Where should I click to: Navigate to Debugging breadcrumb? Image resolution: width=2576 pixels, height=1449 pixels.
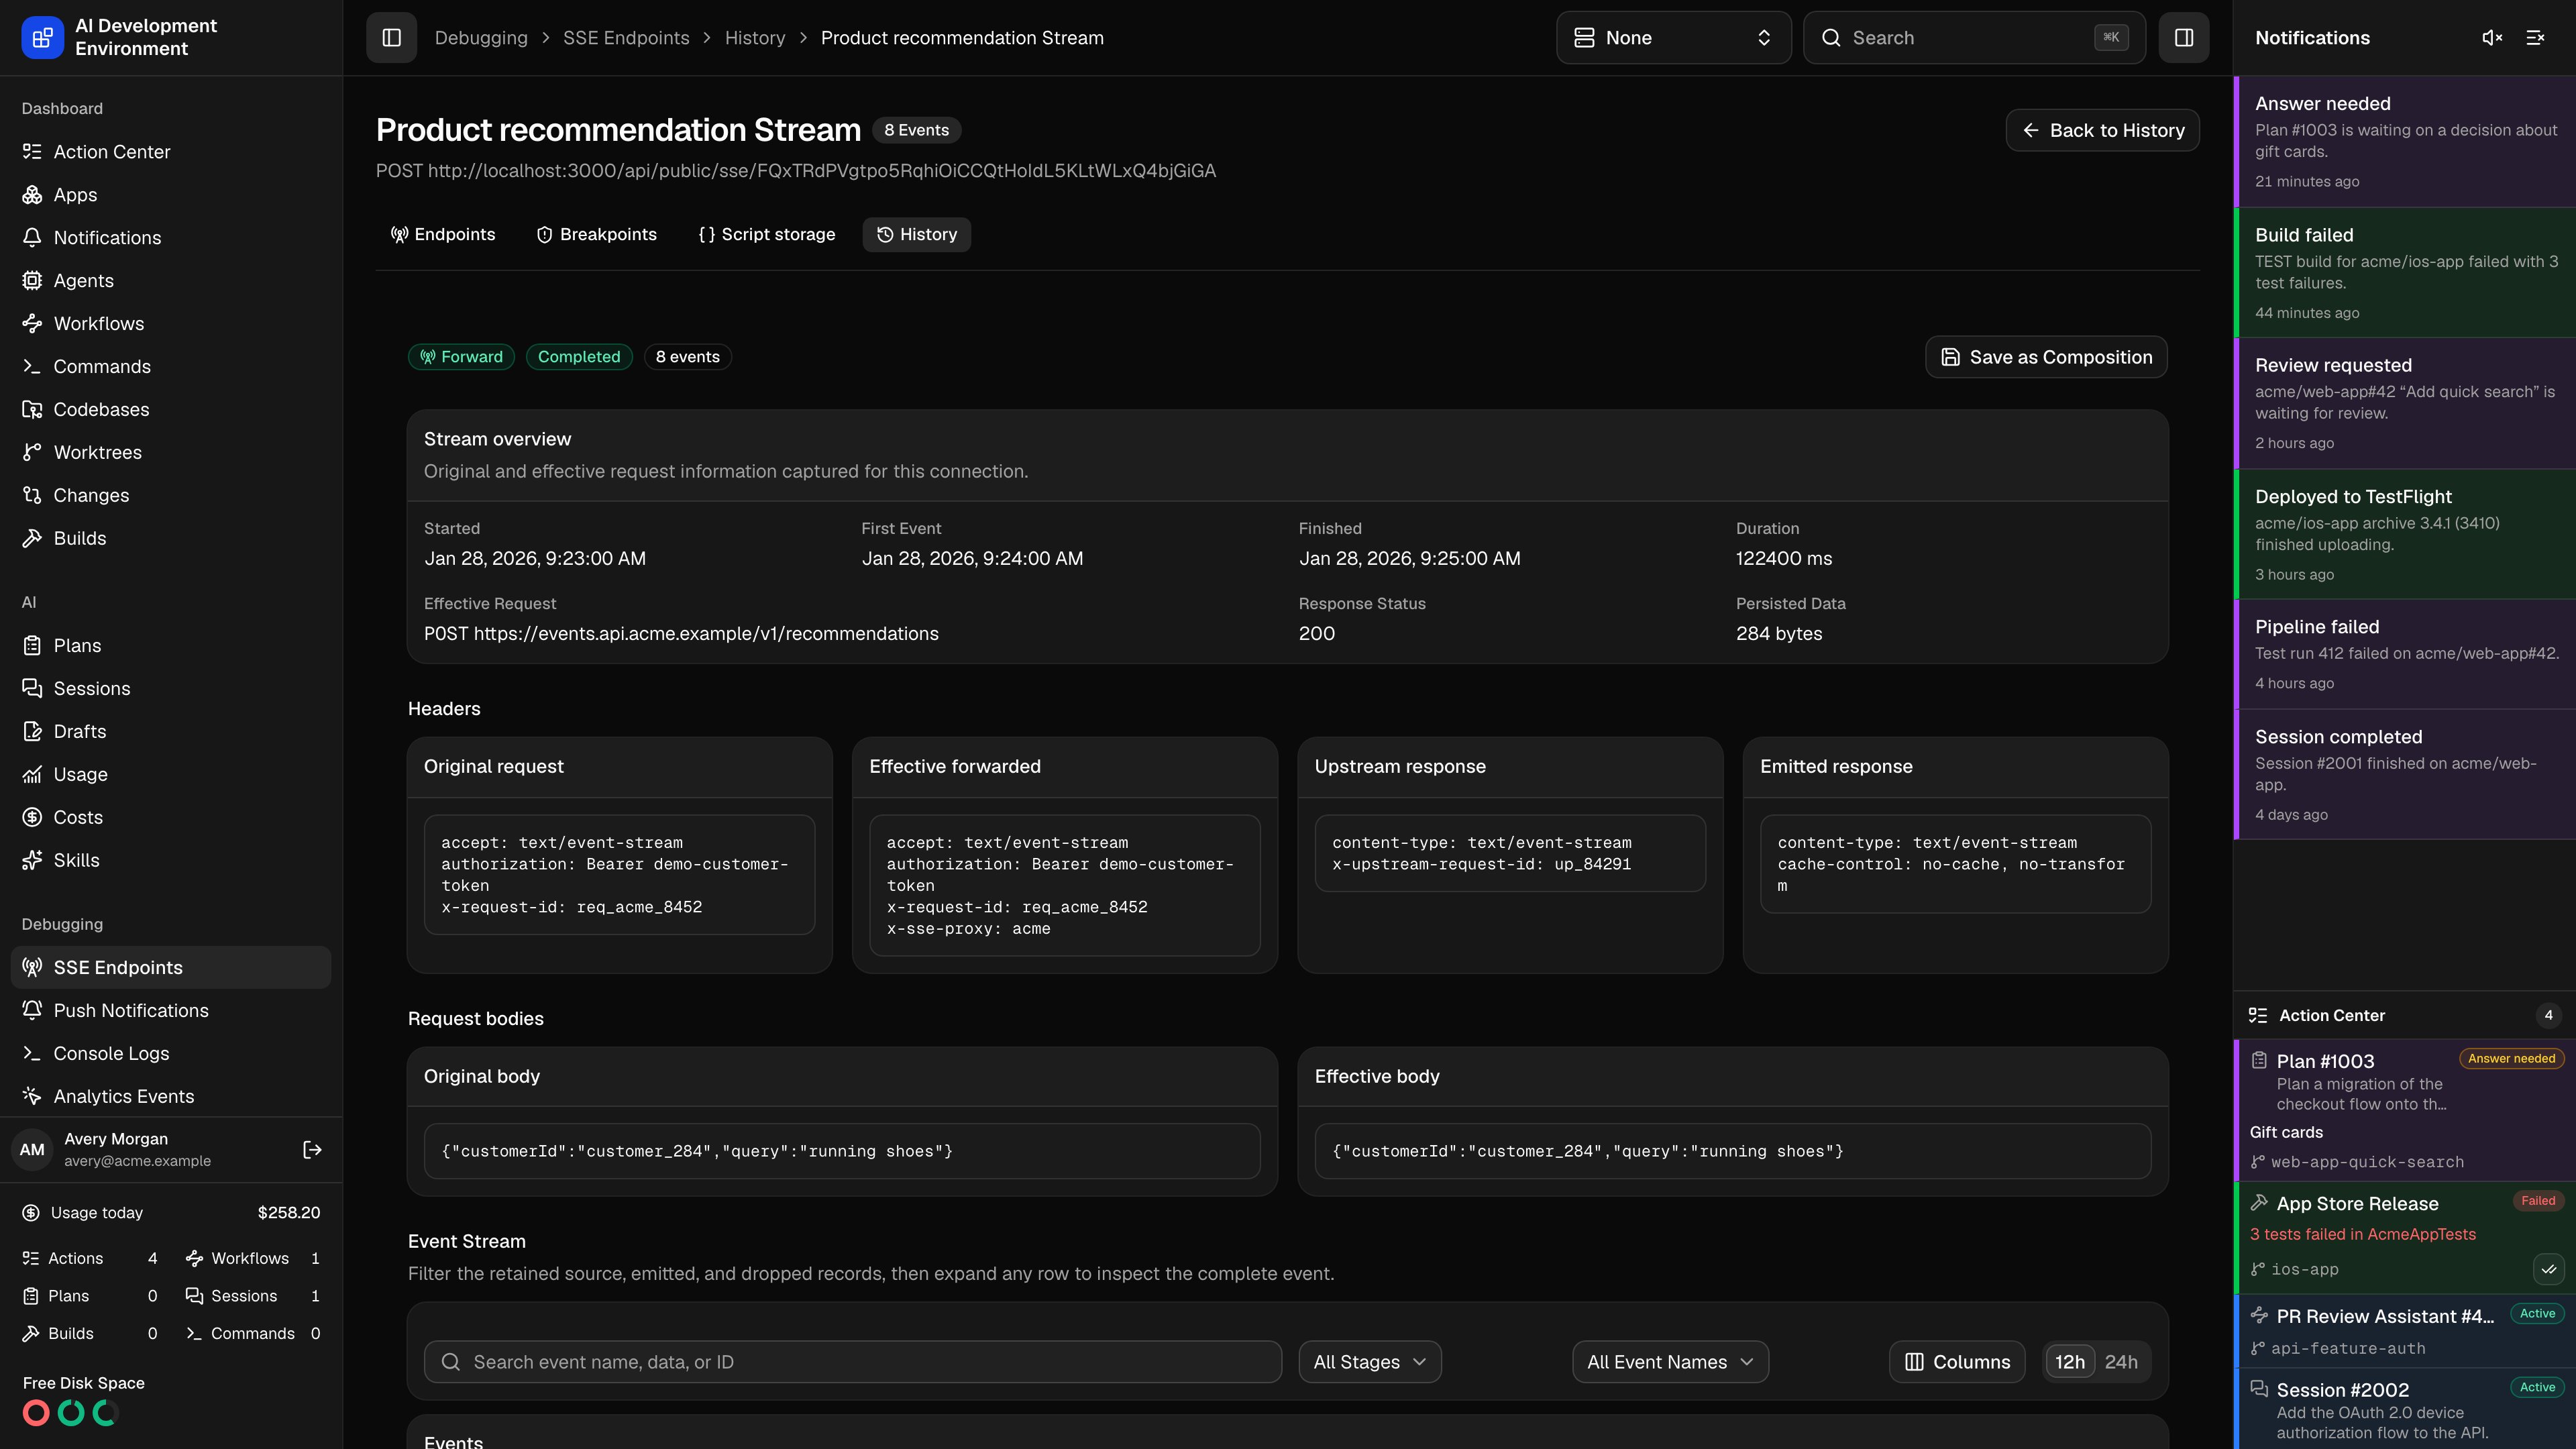pos(481,38)
